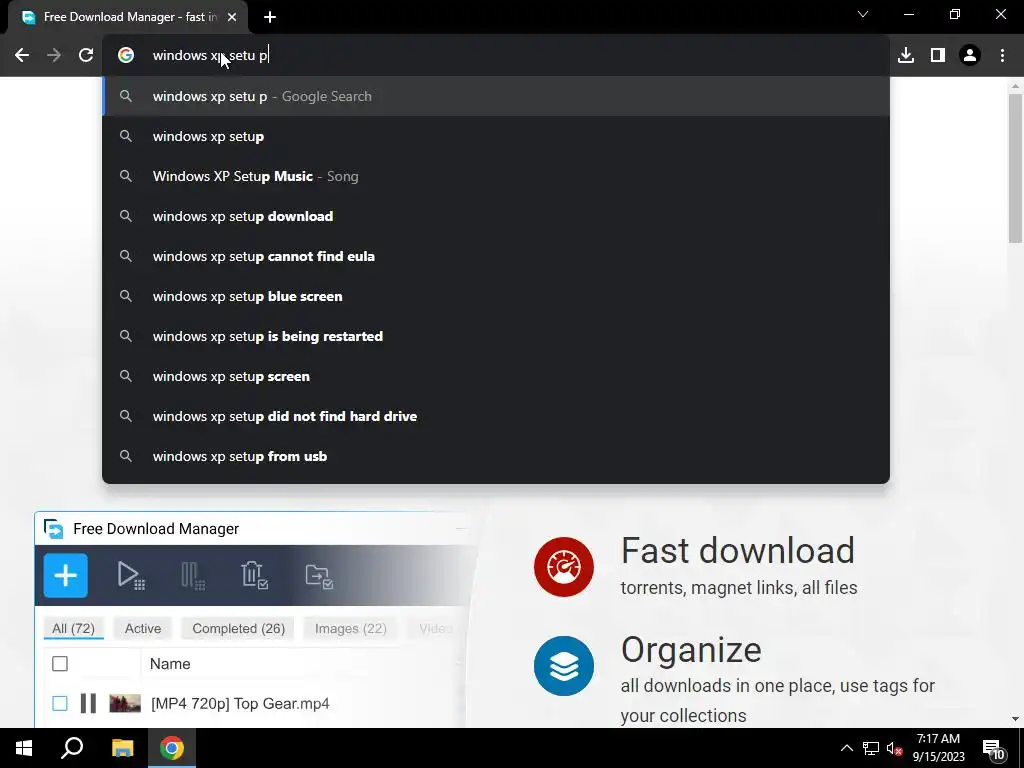This screenshot has height=768, width=1024.
Task: Toggle the select-all checkbox beside Name
Action: (x=59, y=664)
